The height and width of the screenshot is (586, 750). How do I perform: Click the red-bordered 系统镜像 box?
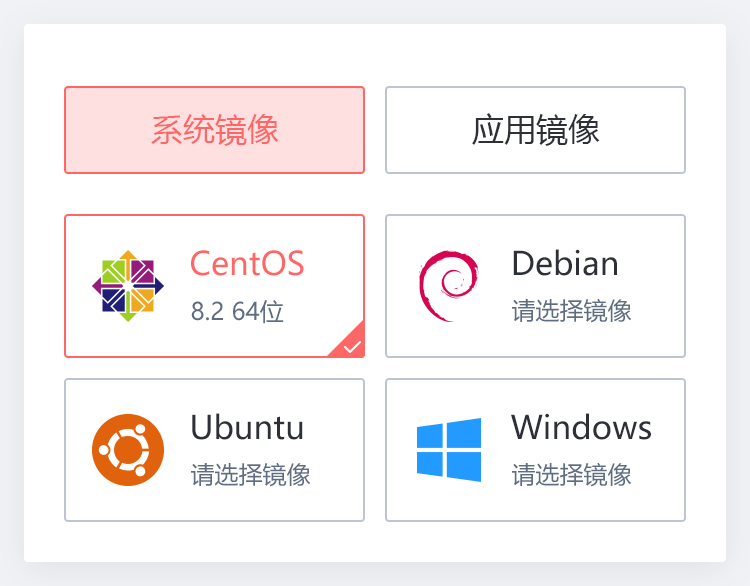(214, 130)
